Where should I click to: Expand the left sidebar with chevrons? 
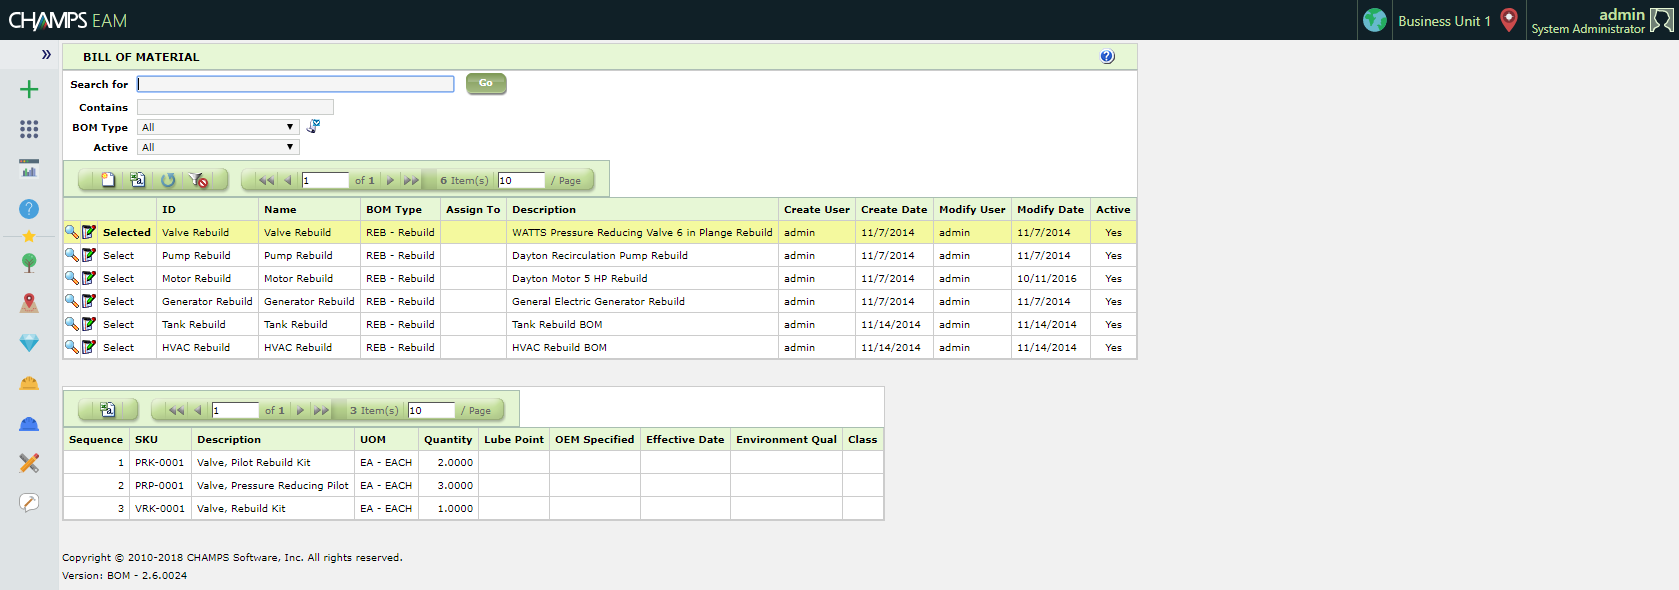coord(46,54)
